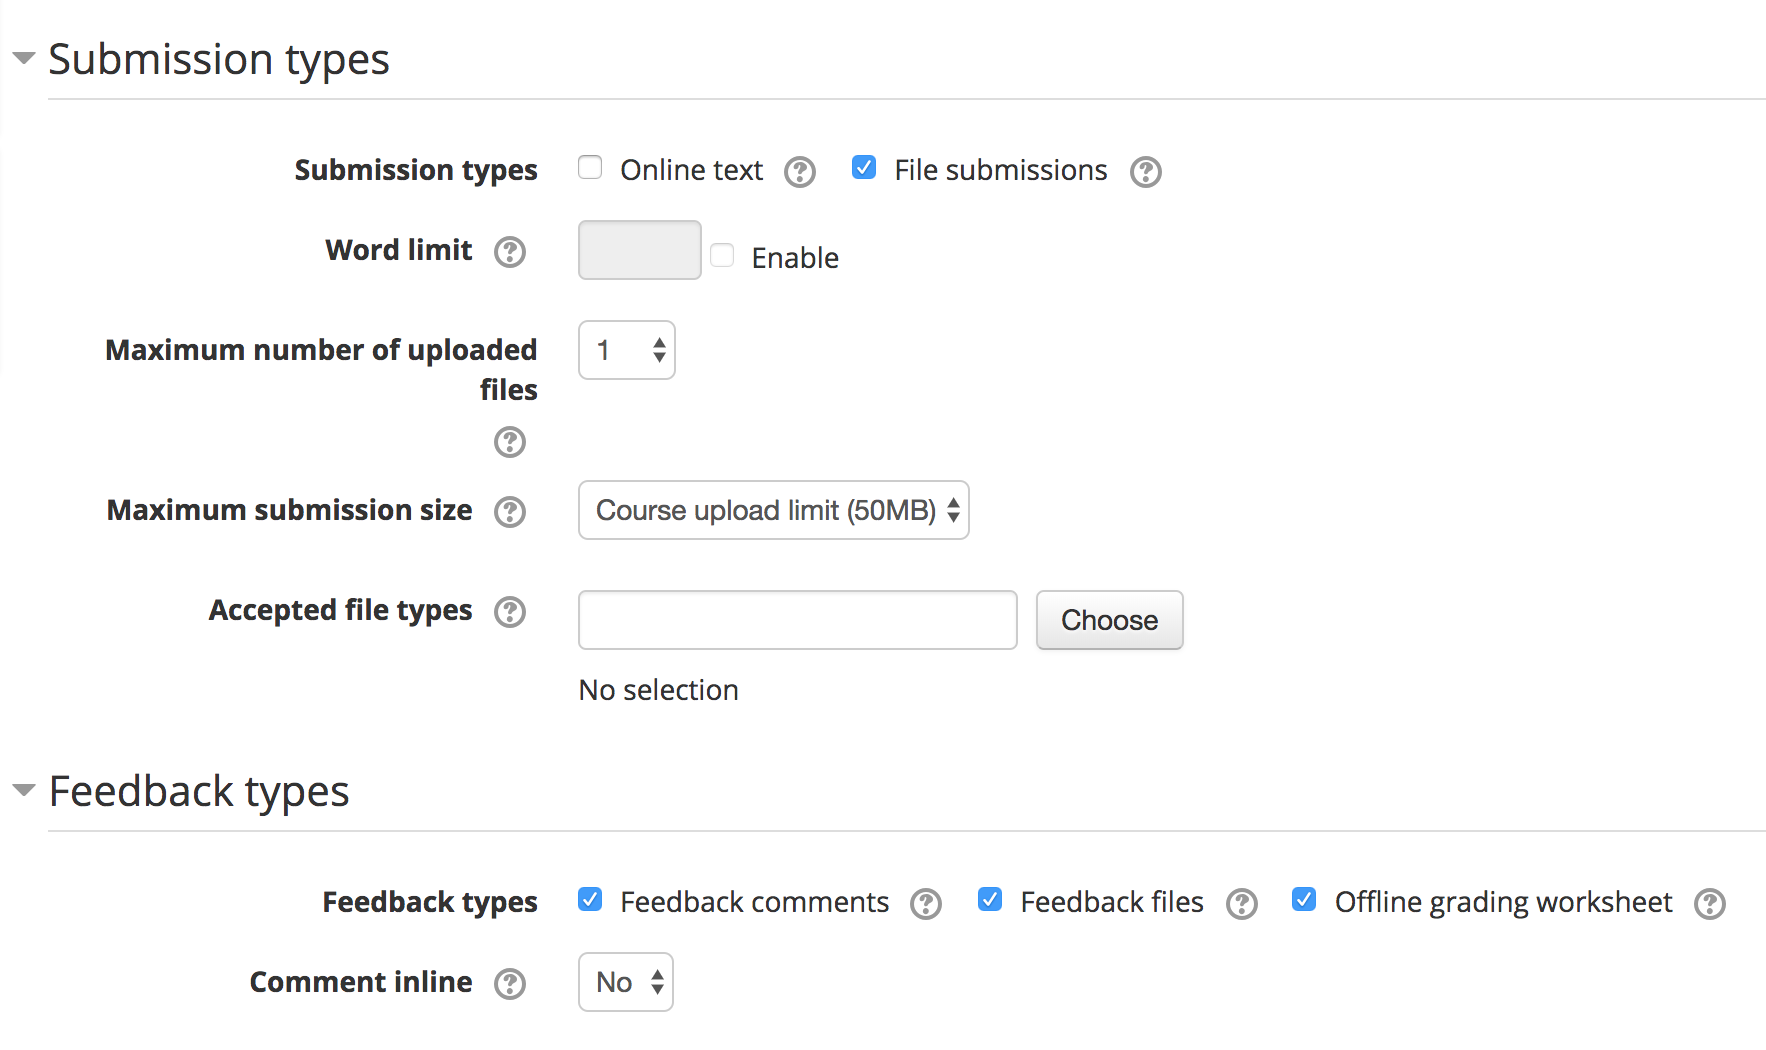The width and height of the screenshot is (1766, 1050).
Task: Enable the Online text checkbox
Action: tap(590, 167)
